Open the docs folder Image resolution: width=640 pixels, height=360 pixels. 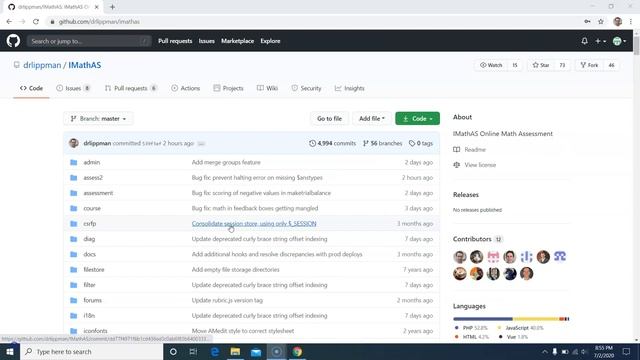(89, 254)
